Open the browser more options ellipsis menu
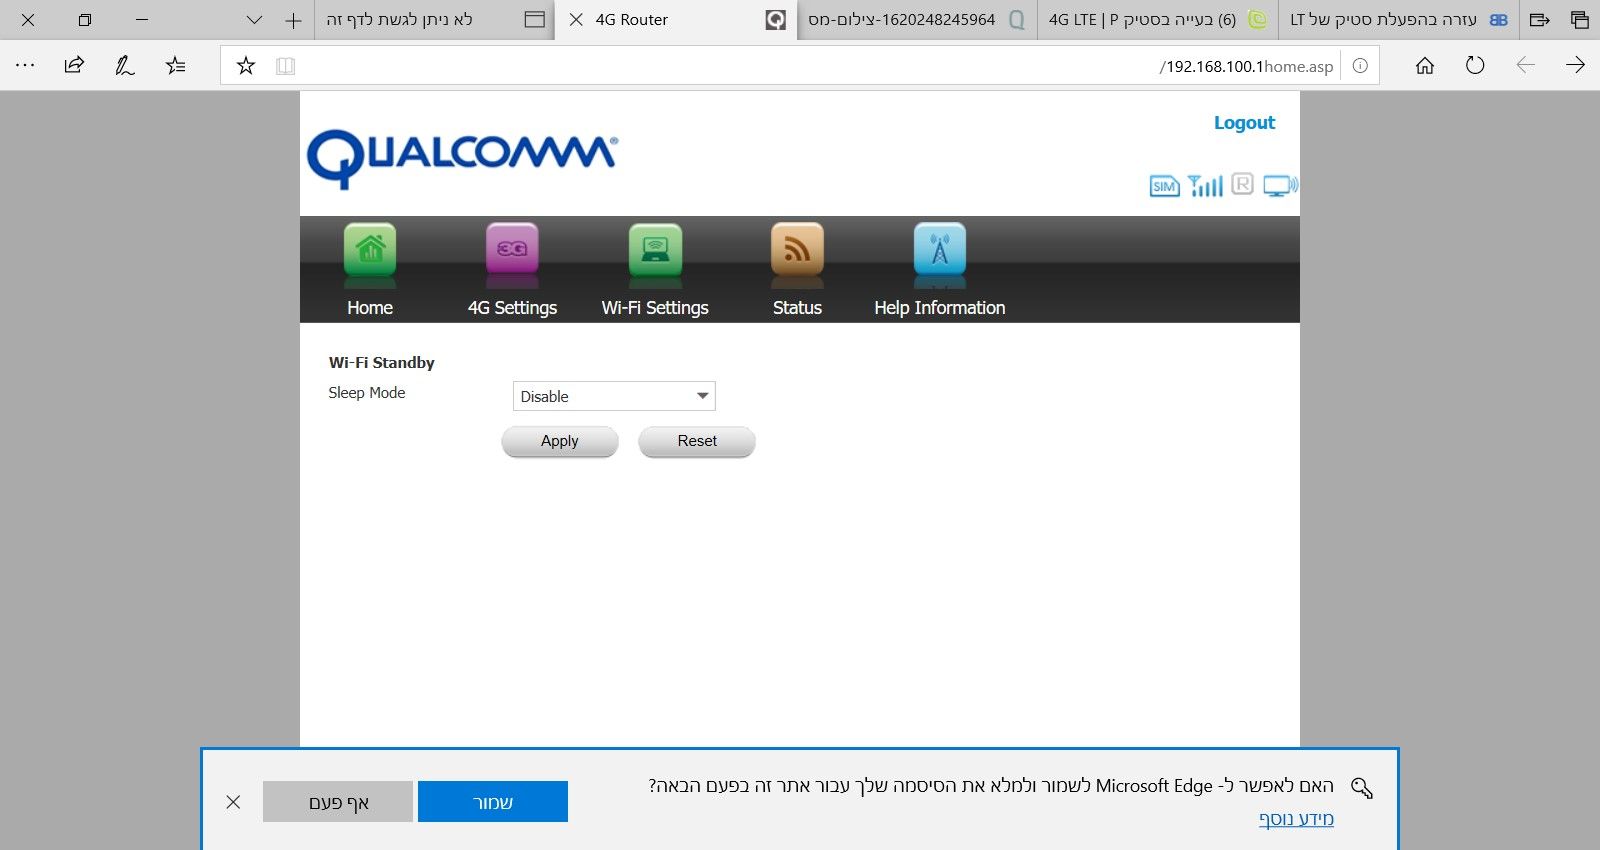 coord(25,66)
